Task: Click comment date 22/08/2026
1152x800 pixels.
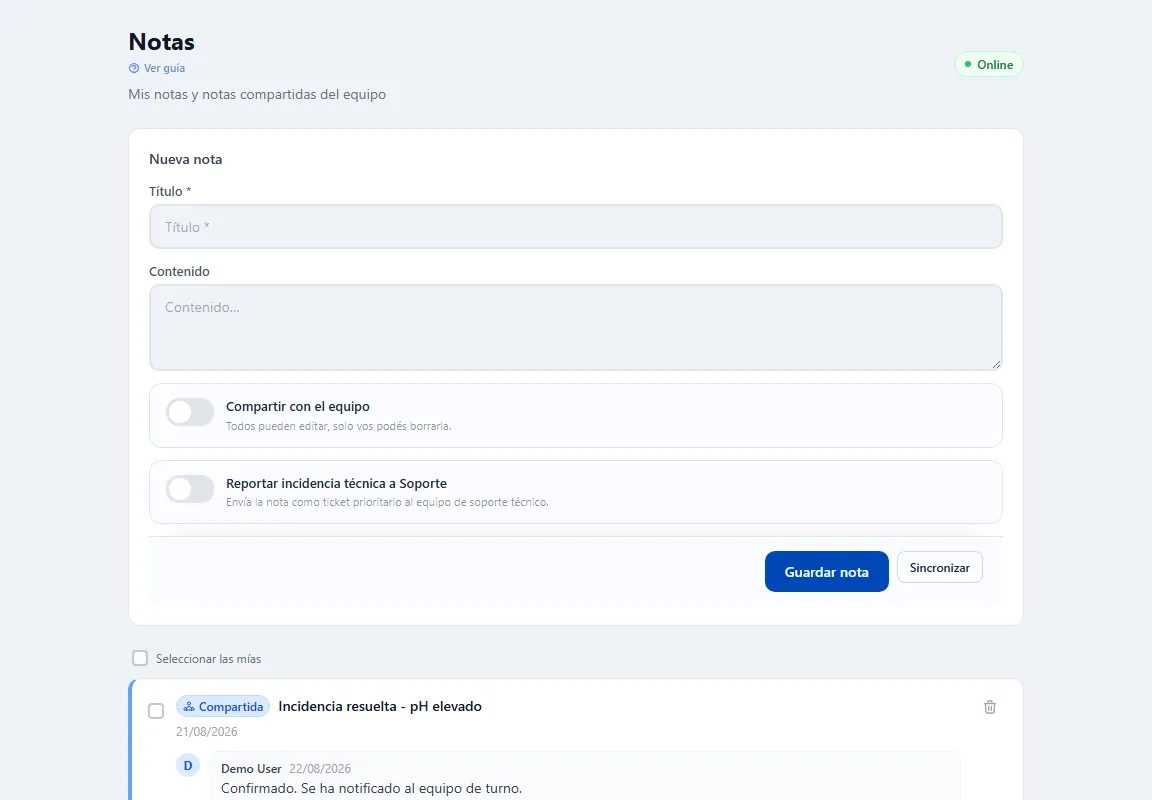Action: click(320, 769)
